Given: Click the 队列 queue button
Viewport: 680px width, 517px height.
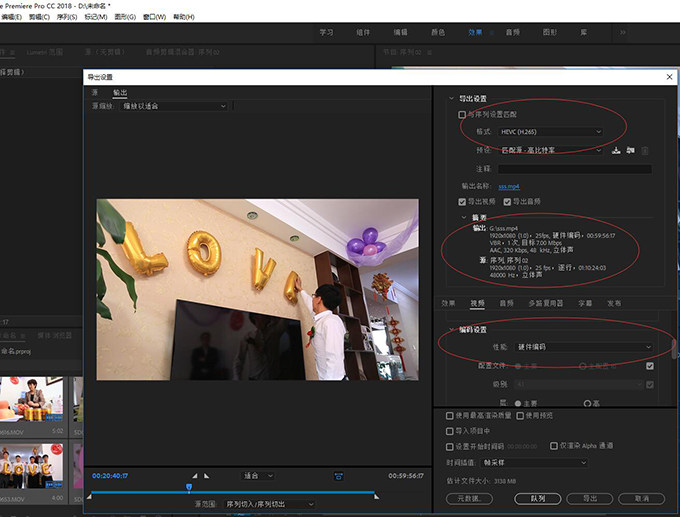Looking at the screenshot, I should tap(538, 499).
